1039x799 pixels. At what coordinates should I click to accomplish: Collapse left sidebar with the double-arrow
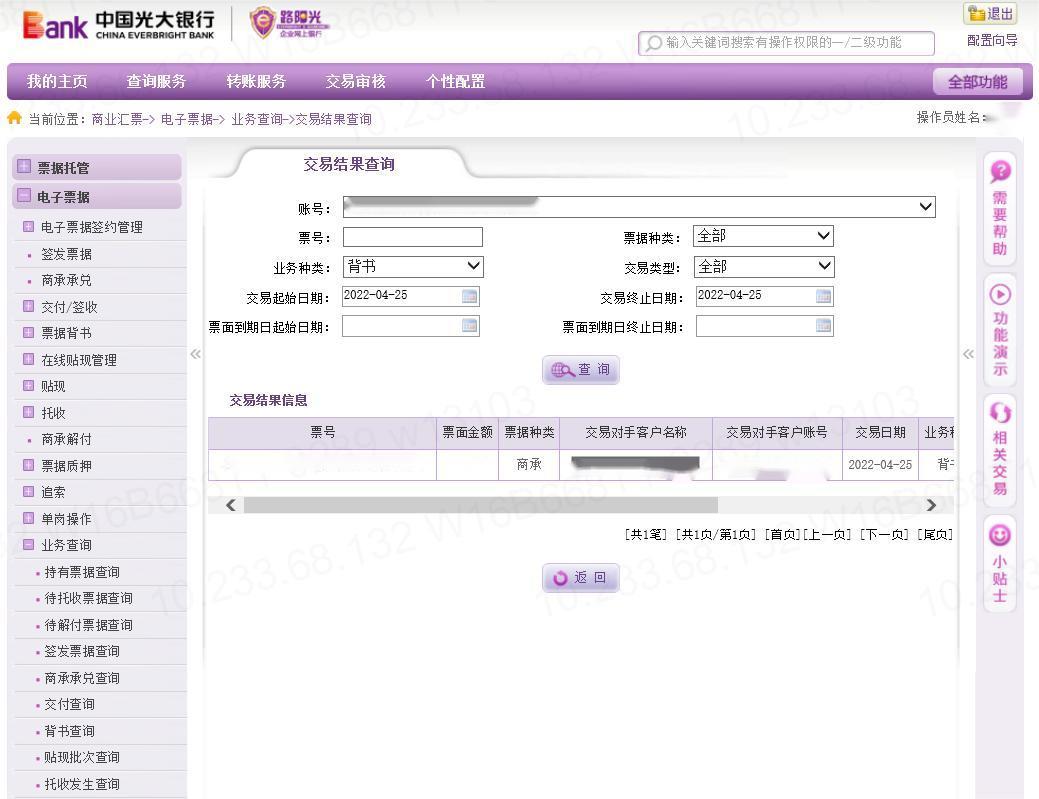click(195, 354)
